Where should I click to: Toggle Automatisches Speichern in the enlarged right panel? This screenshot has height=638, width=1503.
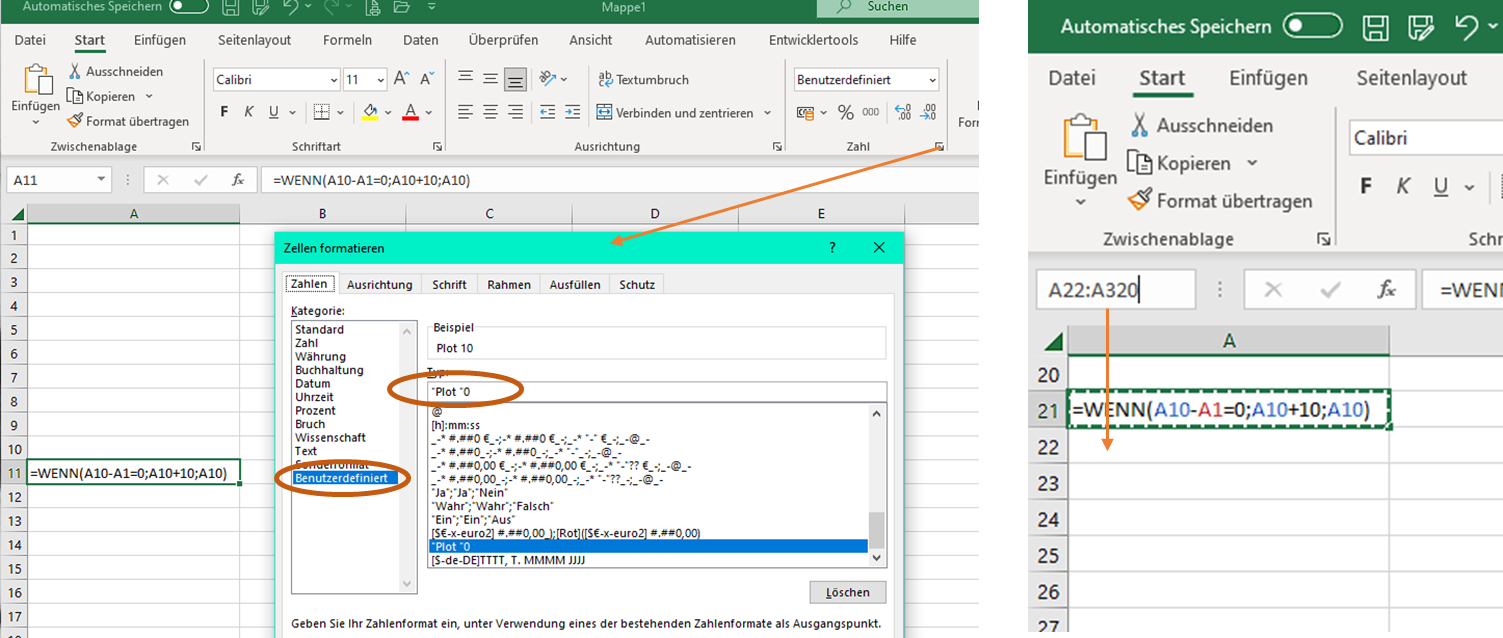pos(1312,26)
